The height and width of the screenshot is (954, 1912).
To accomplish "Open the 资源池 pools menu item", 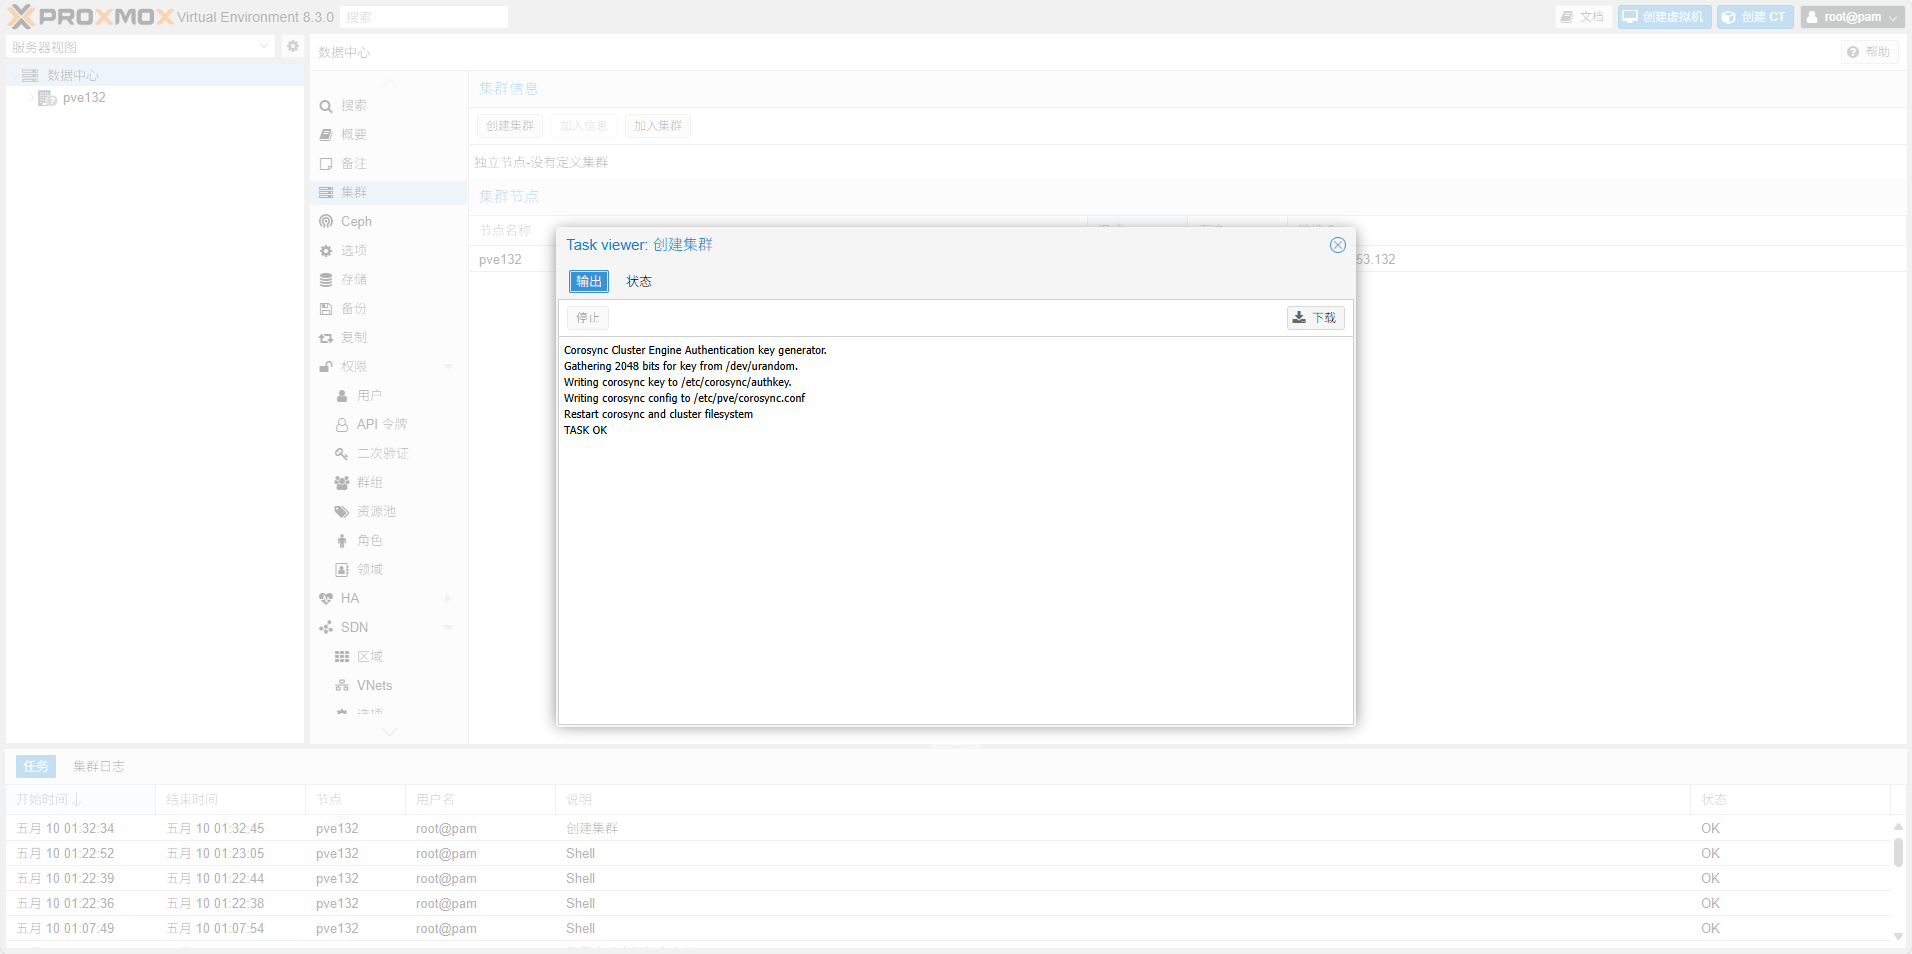I will point(388,511).
